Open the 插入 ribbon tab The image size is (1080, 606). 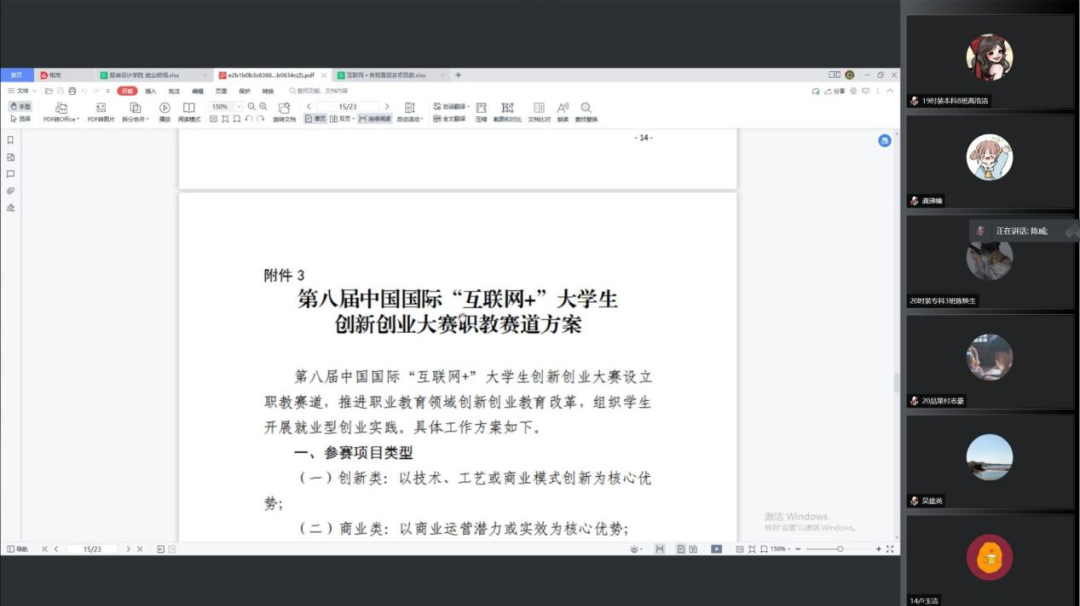151,91
